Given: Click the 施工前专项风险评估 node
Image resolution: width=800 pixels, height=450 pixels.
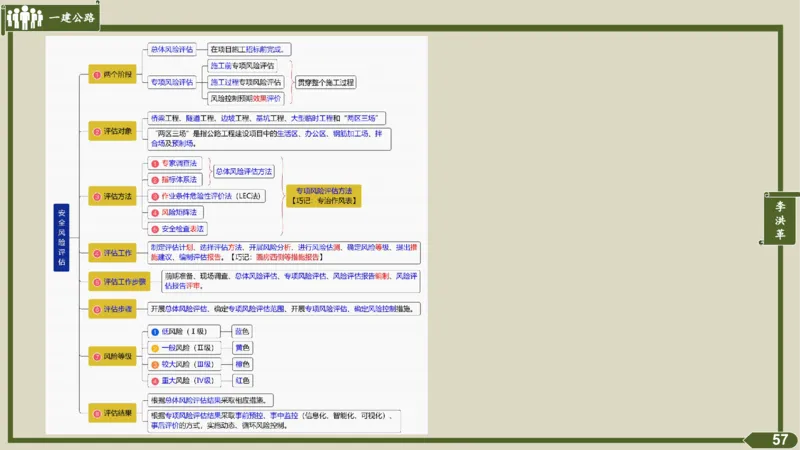Looking at the screenshot, I should point(242,66).
